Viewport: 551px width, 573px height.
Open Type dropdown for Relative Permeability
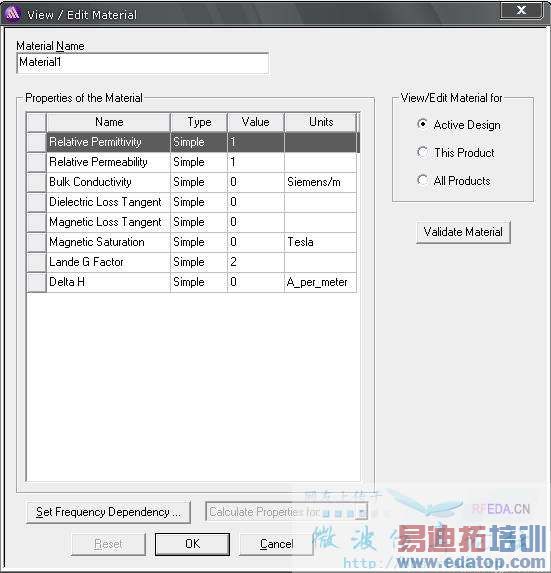click(x=199, y=162)
